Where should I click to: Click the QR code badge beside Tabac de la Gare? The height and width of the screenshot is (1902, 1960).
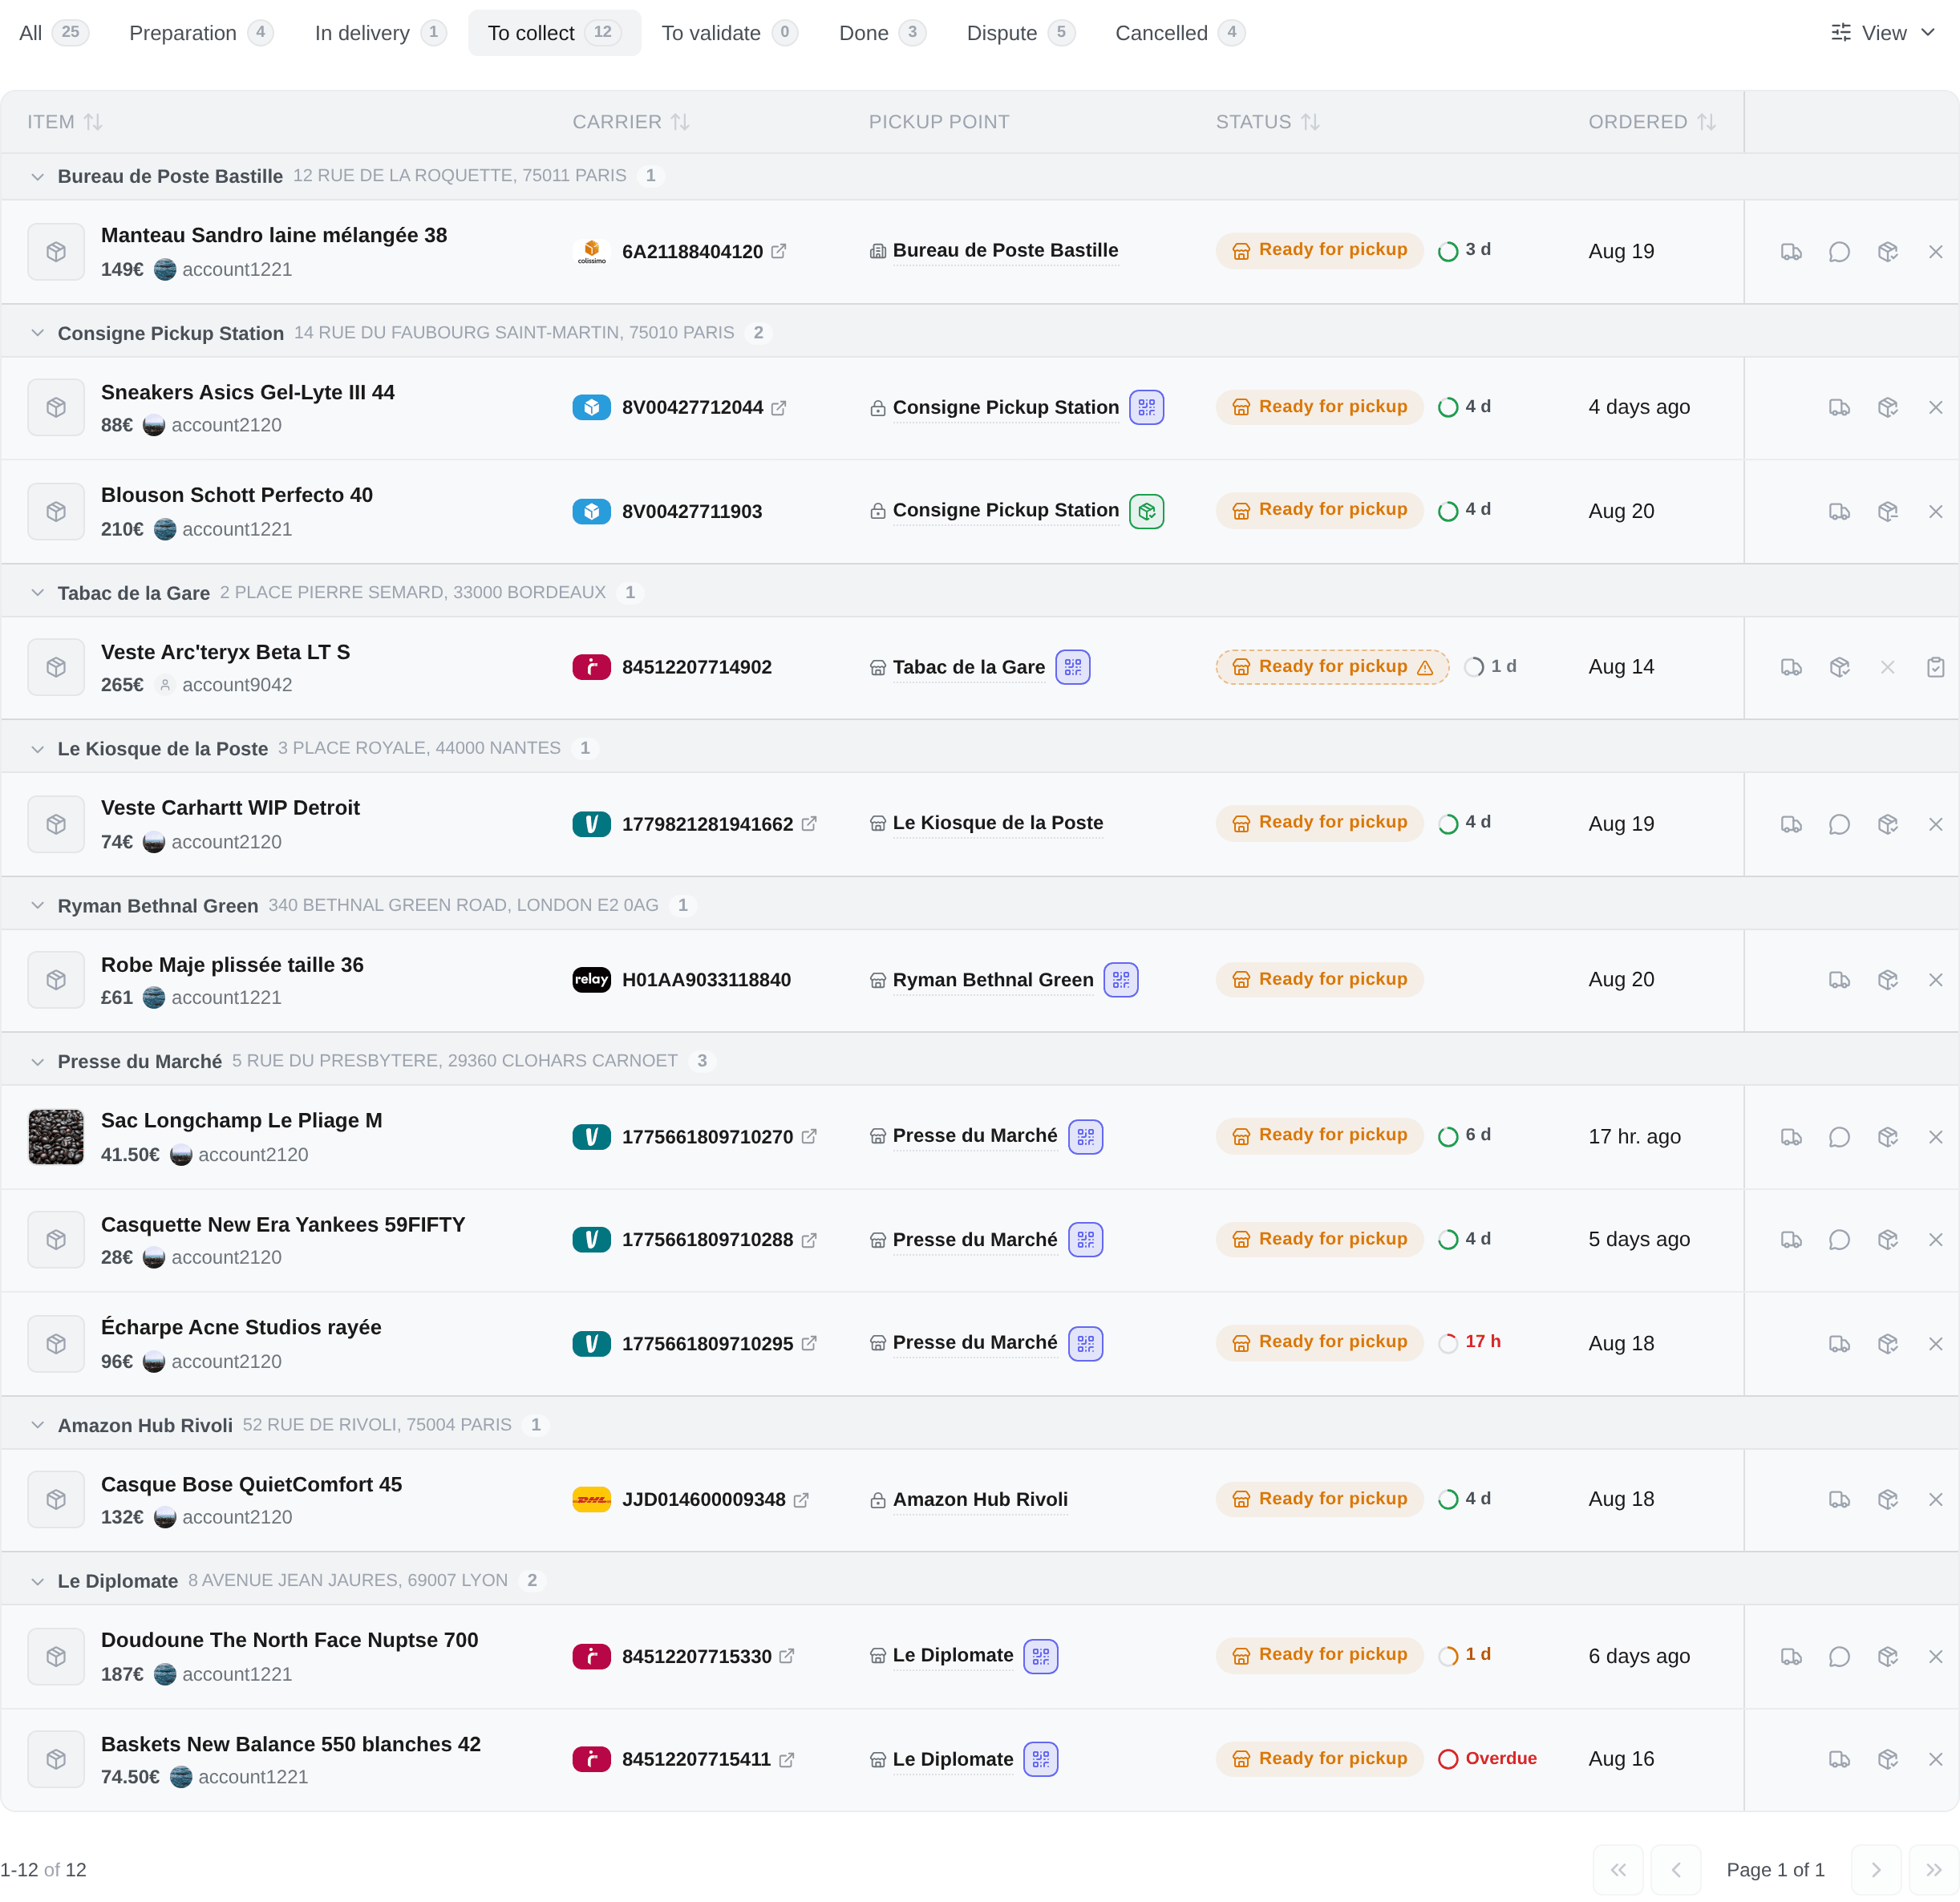point(1072,667)
